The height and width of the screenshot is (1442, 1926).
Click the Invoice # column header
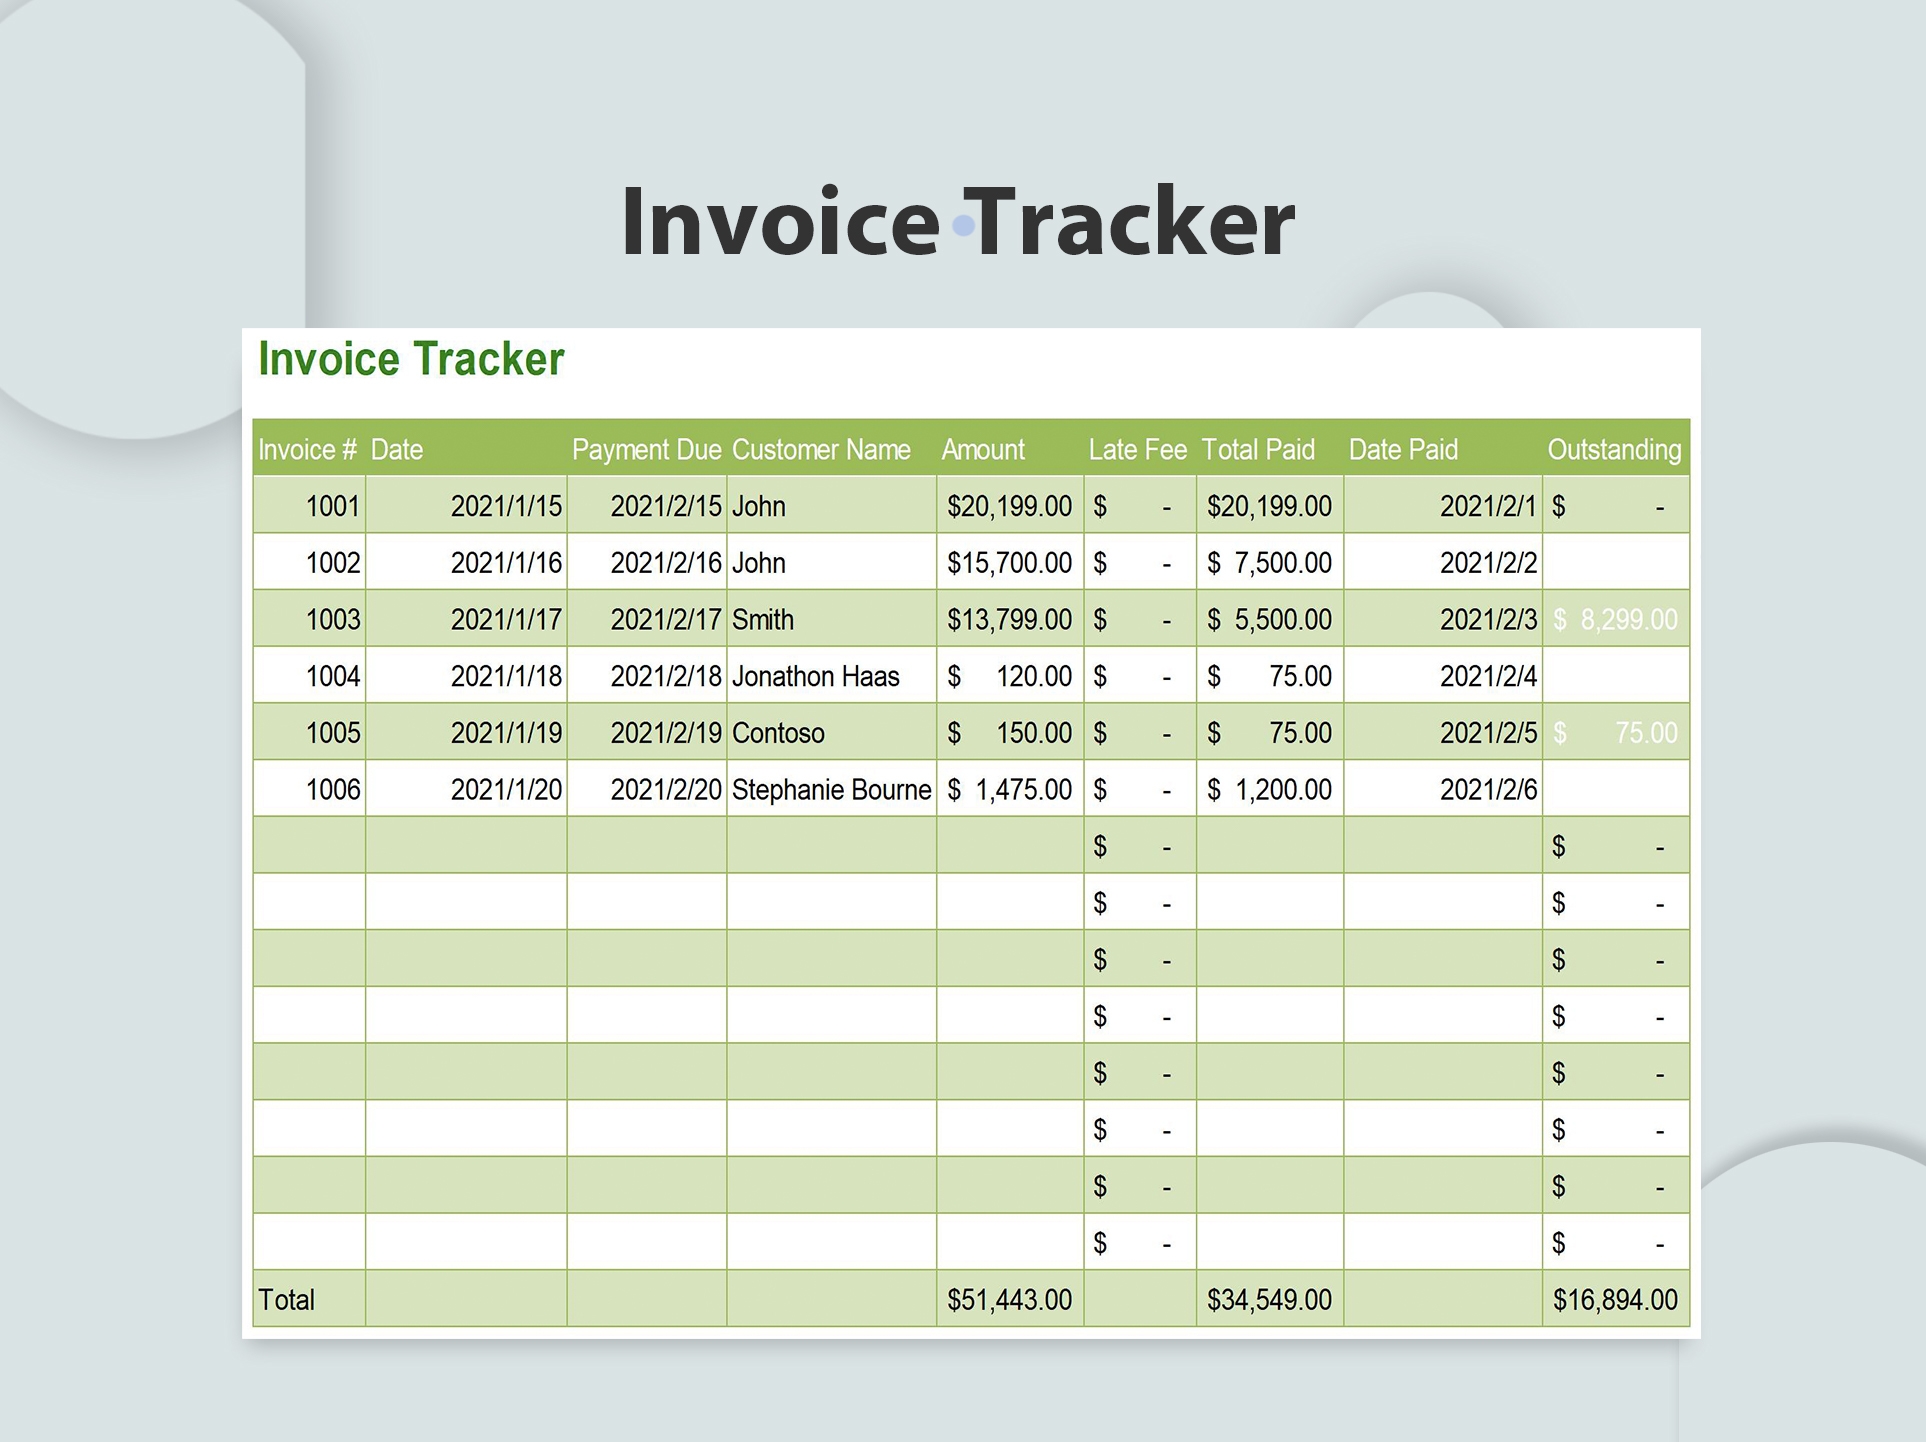308,449
